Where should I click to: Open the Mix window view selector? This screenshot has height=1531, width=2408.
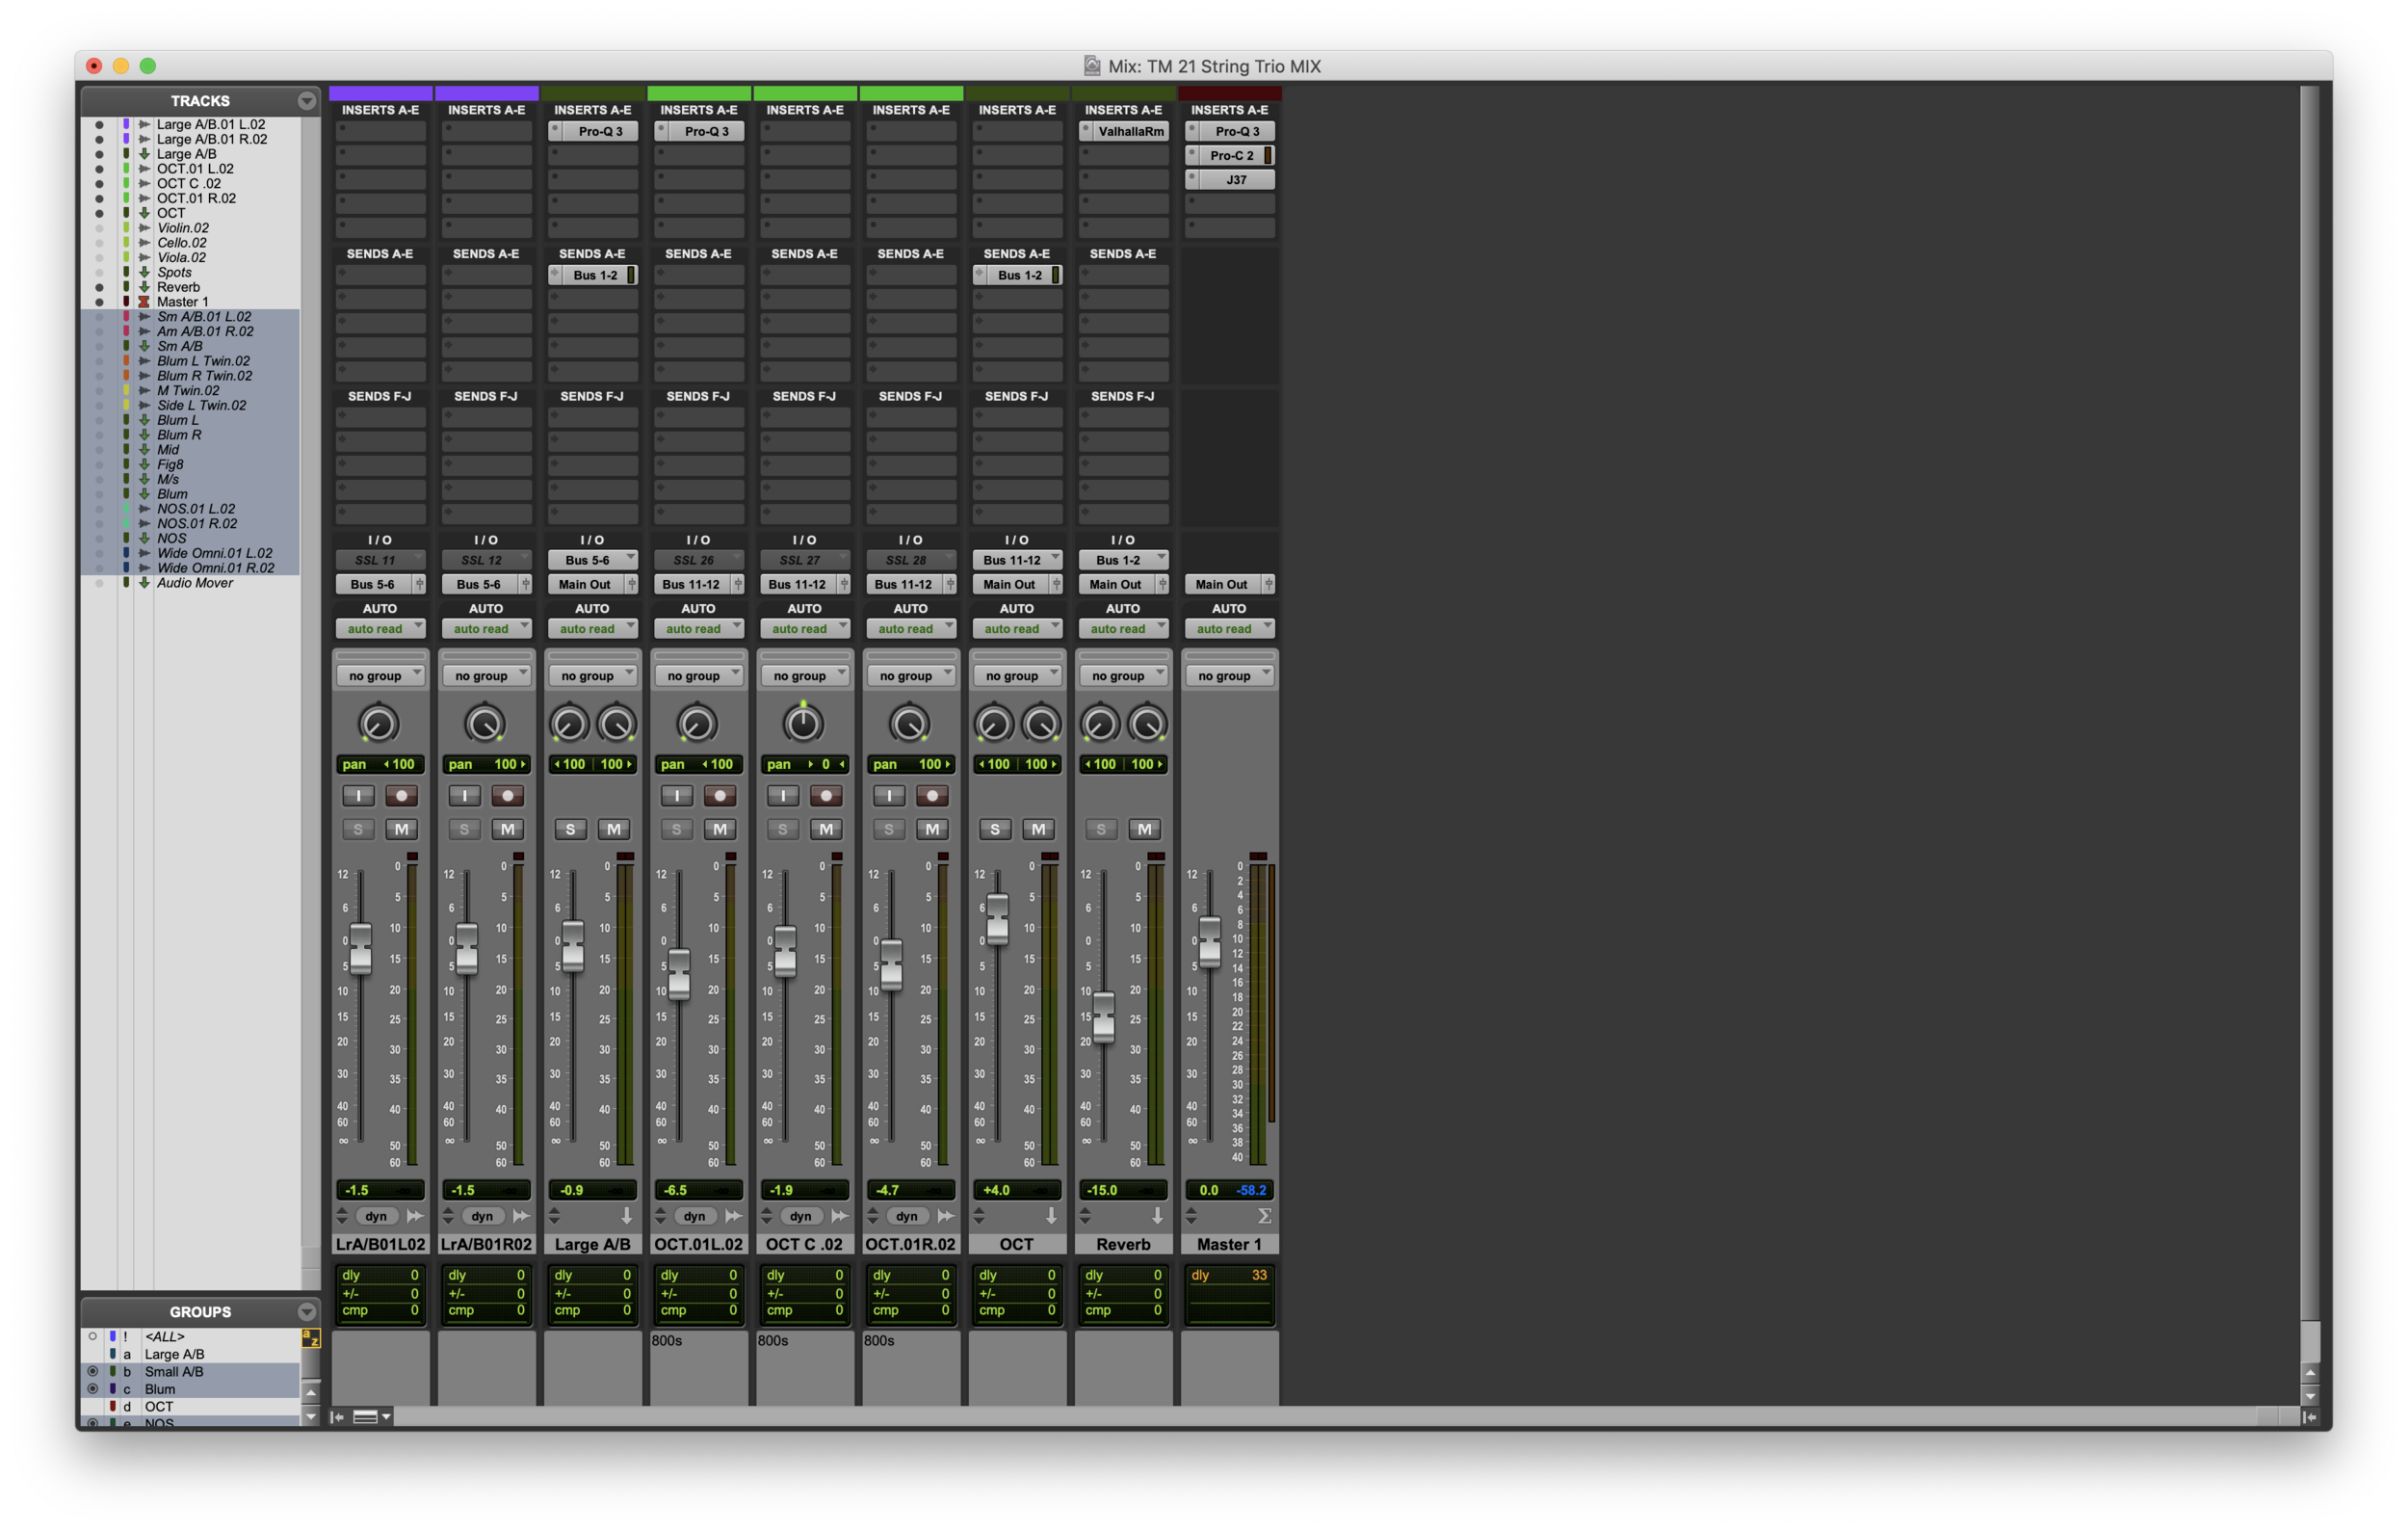point(372,1417)
